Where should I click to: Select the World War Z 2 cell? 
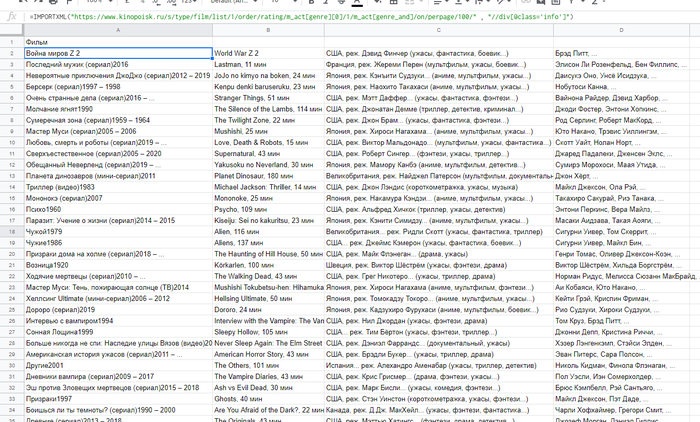point(267,53)
